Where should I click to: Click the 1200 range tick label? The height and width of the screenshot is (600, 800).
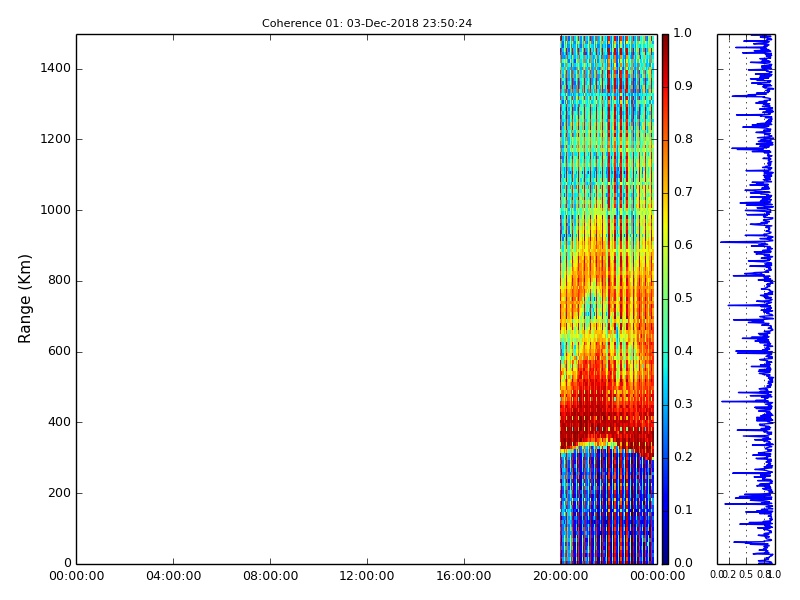(x=56, y=139)
